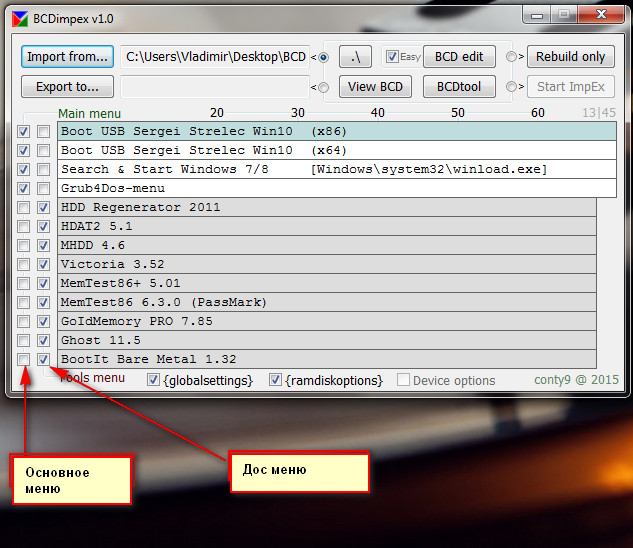This screenshot has width=633, height=548.
Task: Toggle the {globalsettings} checkbox
Action: 153,380
